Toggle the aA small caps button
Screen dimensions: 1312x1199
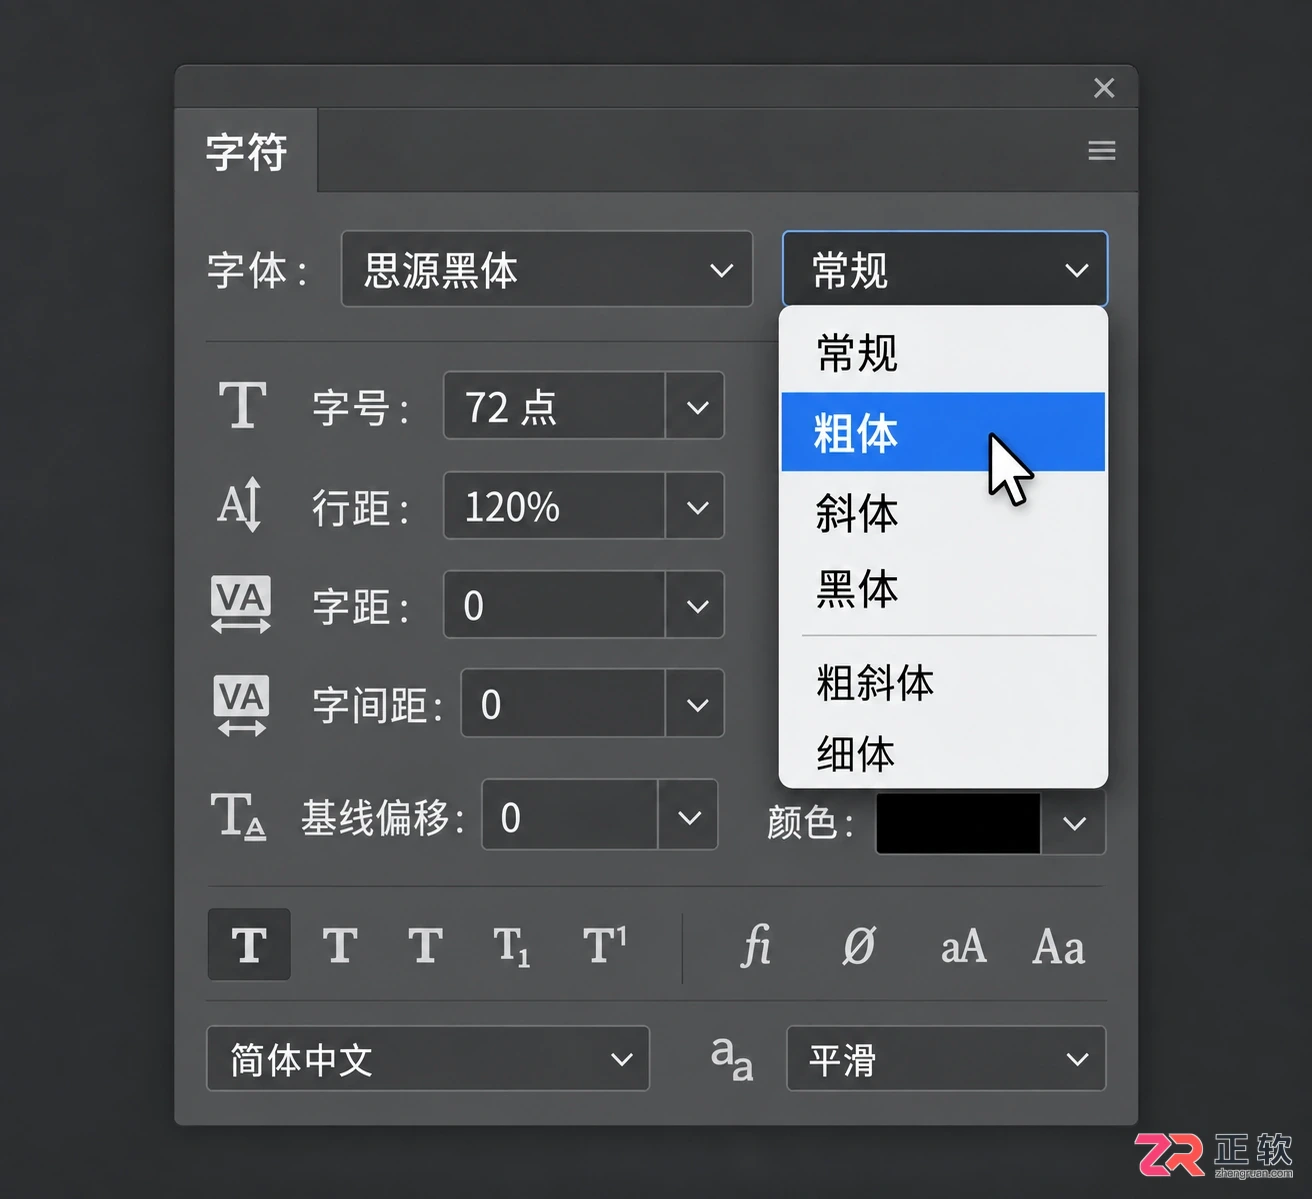[963, 946]
